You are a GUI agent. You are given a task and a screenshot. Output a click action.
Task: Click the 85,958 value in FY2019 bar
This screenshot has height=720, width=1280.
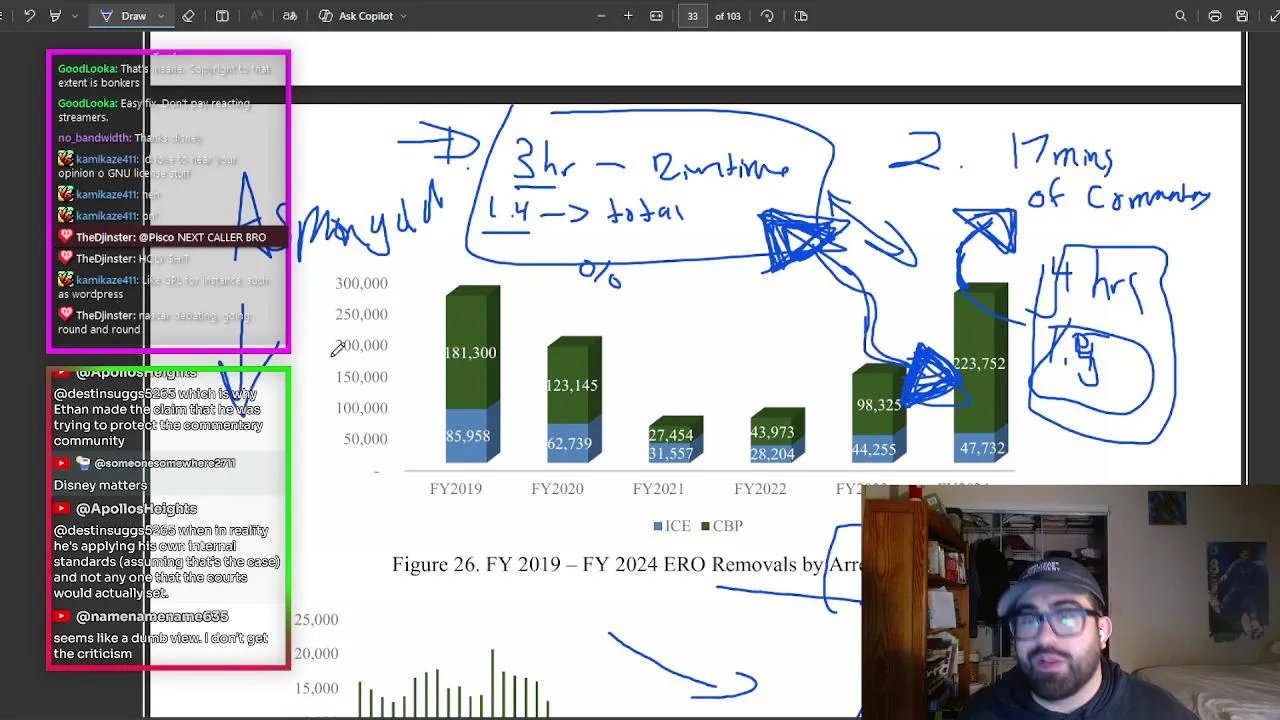point(468,436)
